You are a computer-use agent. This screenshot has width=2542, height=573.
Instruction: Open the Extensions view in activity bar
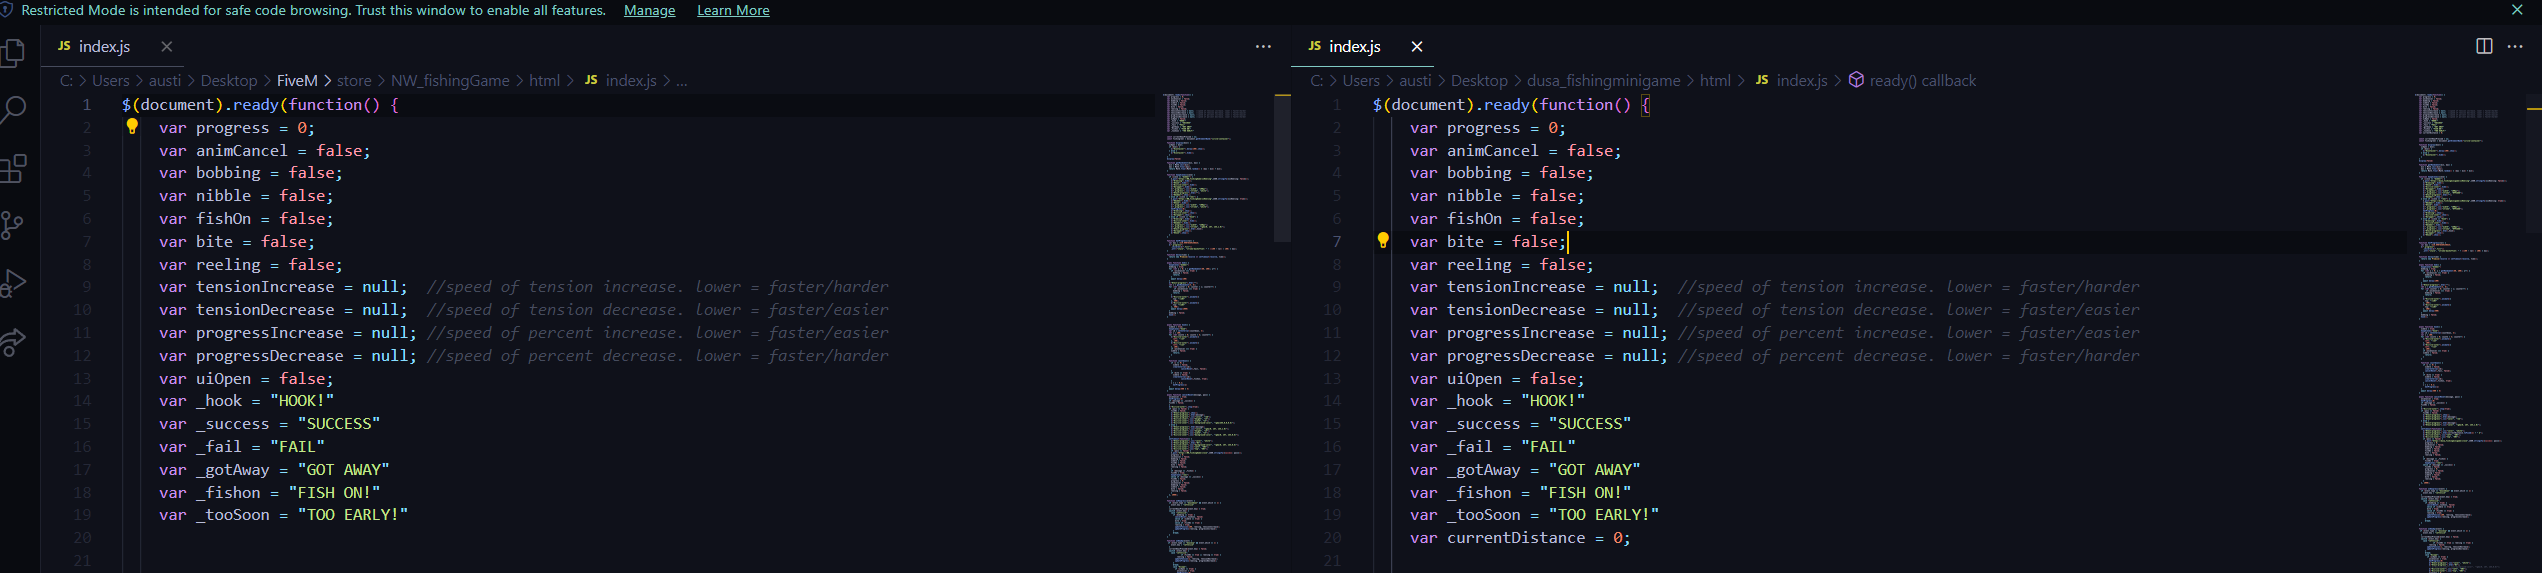point(13,168)
